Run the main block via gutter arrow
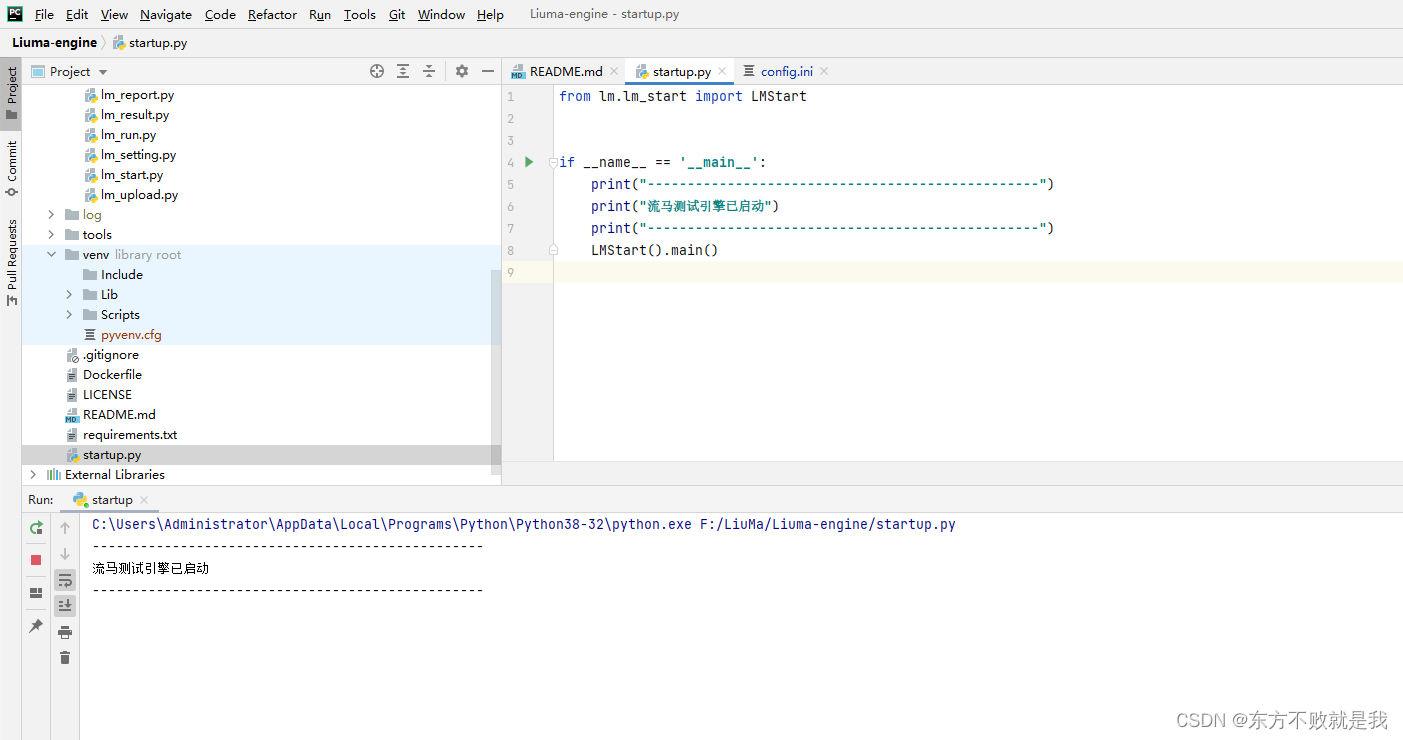 click(529, 162)
